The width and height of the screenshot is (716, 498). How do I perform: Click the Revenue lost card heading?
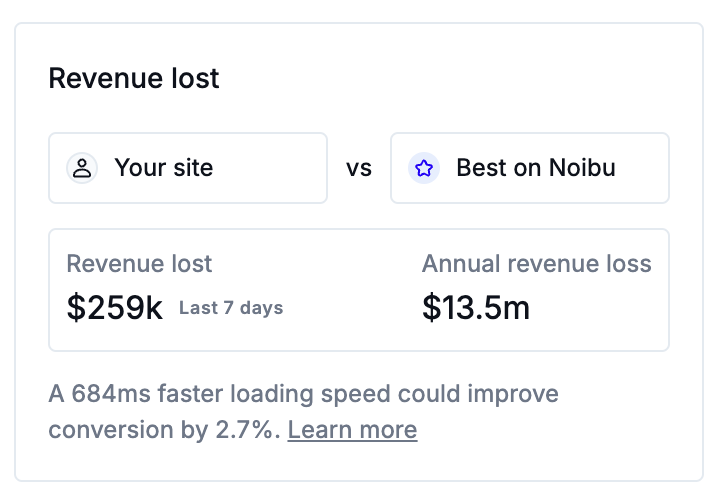pos(134,79)
